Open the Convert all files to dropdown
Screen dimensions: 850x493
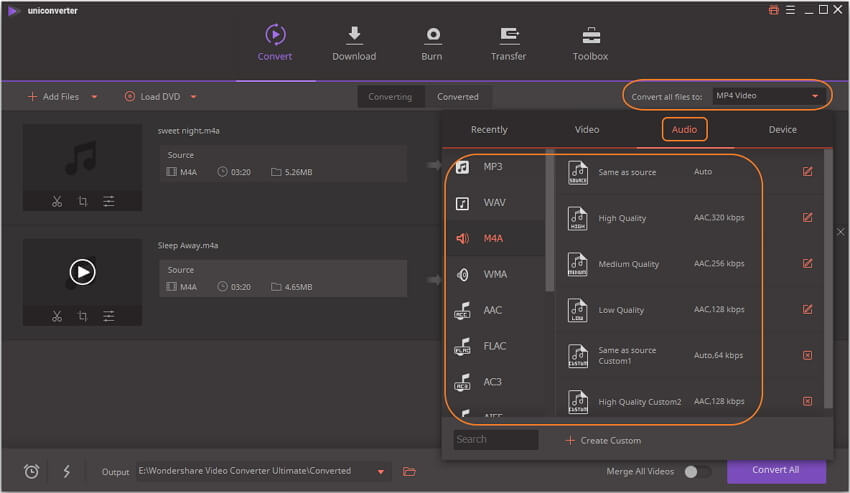coord(769,96)
